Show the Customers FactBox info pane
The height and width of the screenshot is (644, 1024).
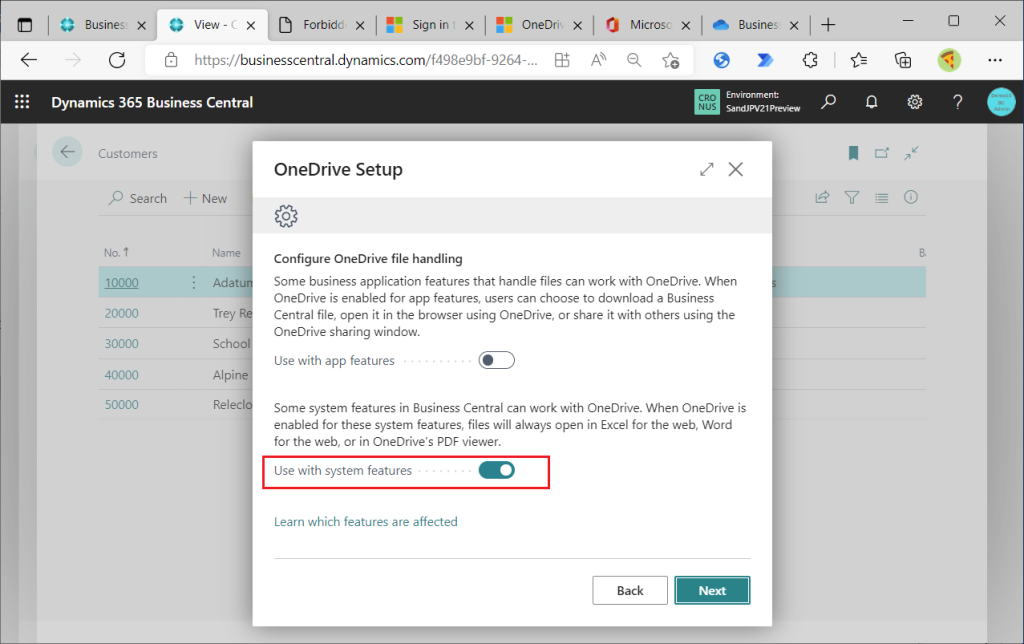point(911,197)
